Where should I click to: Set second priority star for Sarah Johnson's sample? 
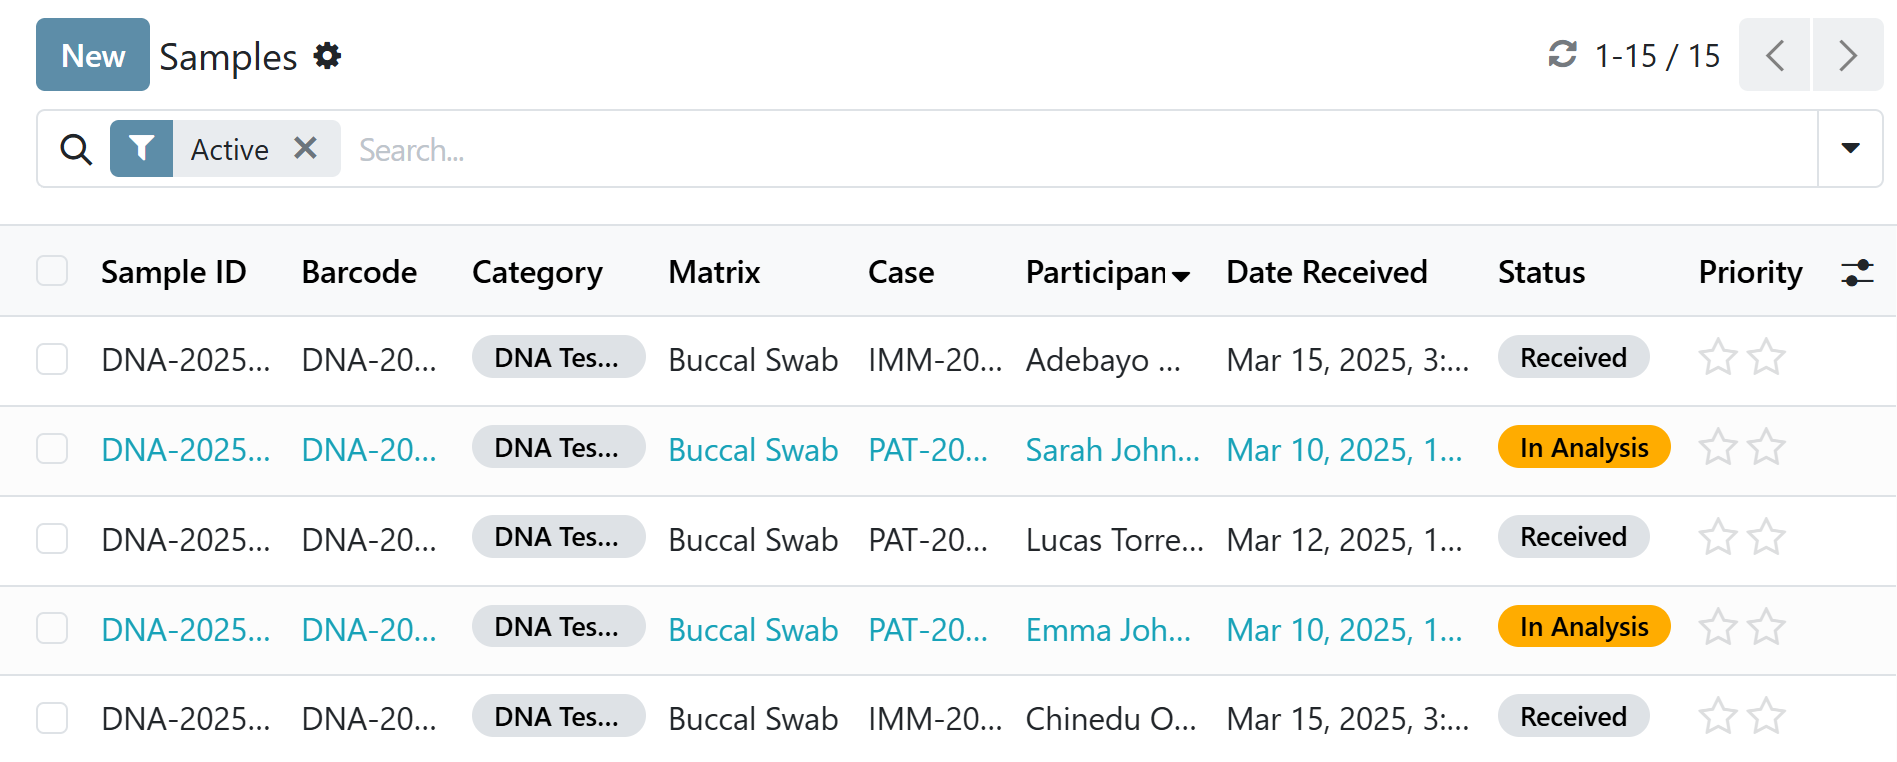pyautogui.click(x=1766, y=447)
